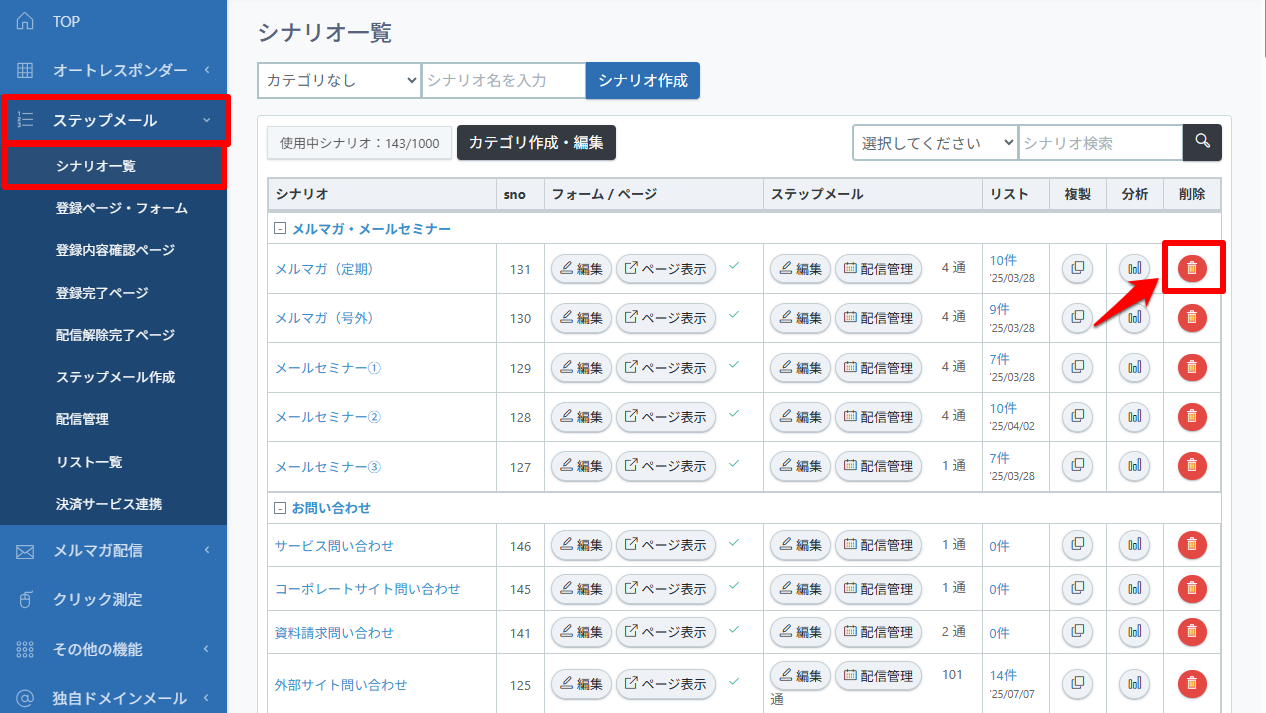Screen dimensions: 1266x713
Task: Expand the メルマガ配信 sidebar menu
Action: [113, 550]
